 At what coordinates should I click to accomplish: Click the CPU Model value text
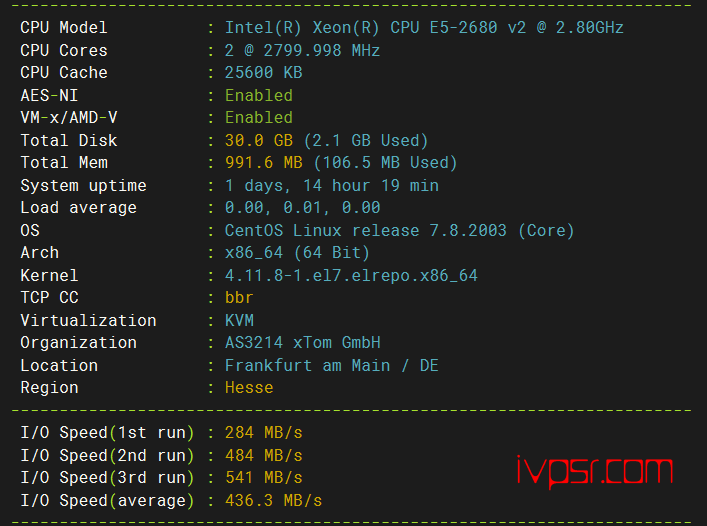pyautogui.click(x=424, y=28)
